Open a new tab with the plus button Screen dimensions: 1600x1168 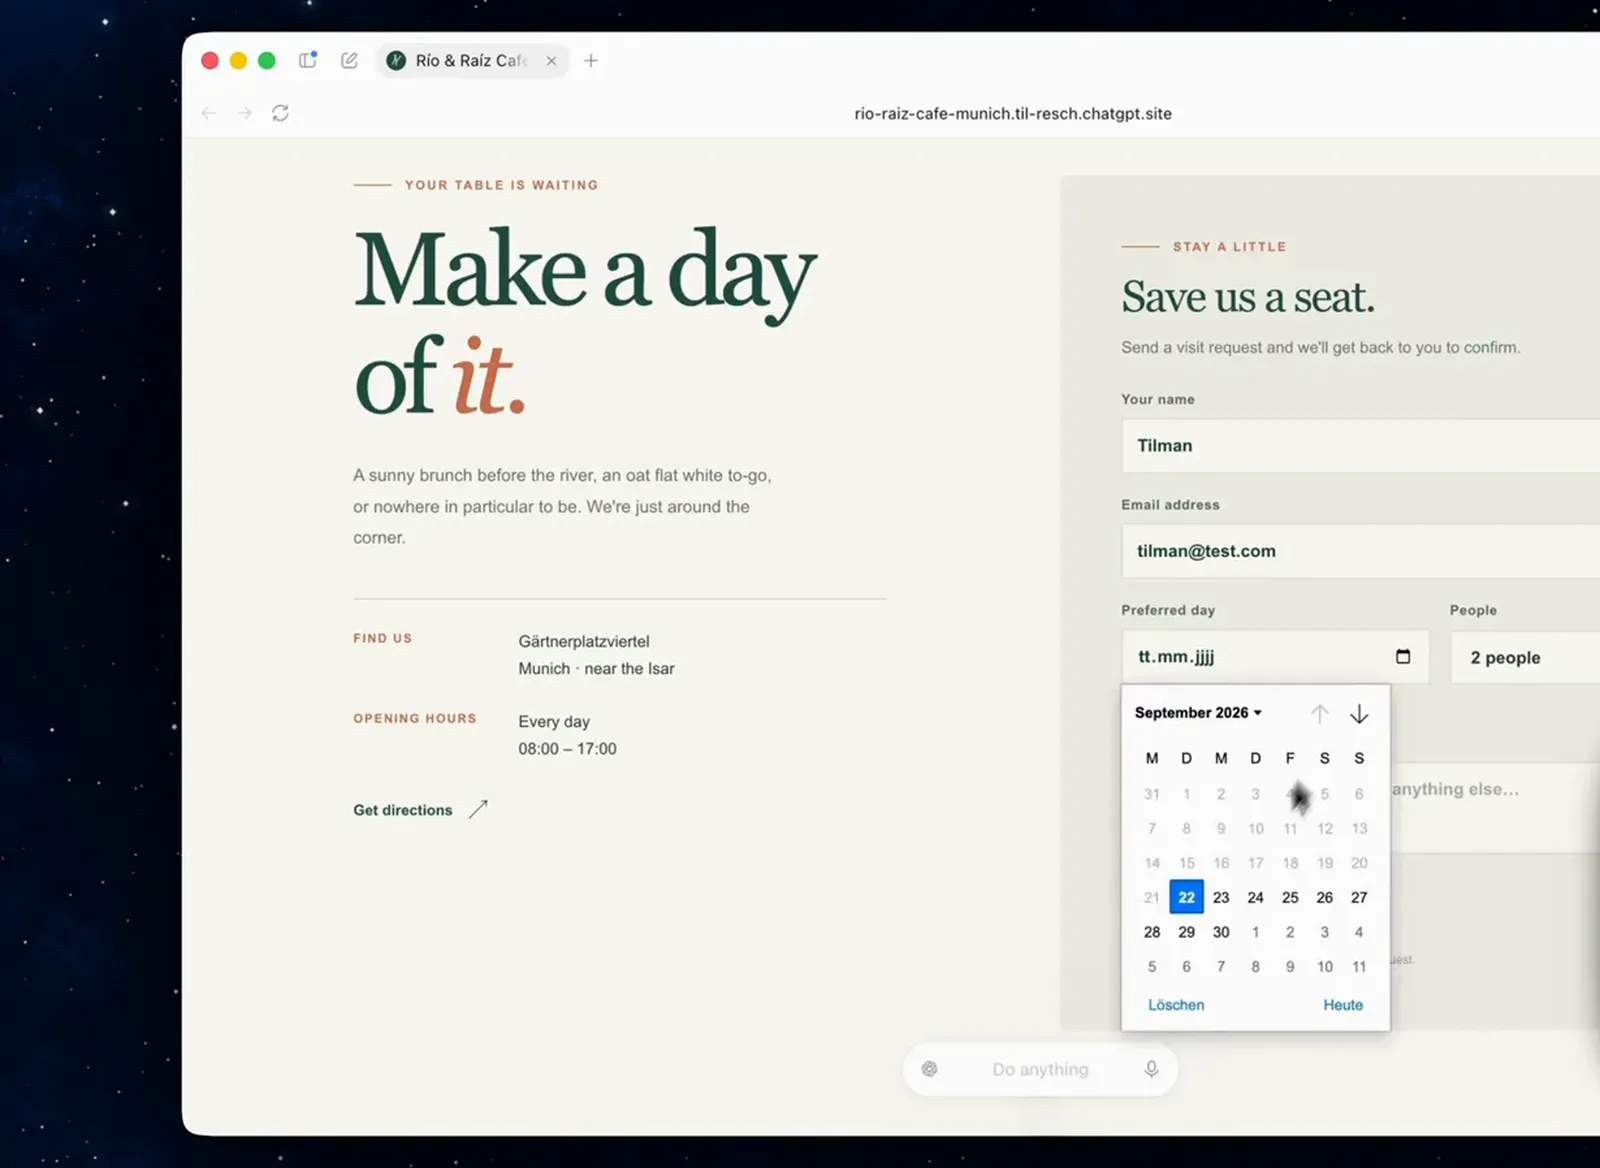click(x=591, y=61)
